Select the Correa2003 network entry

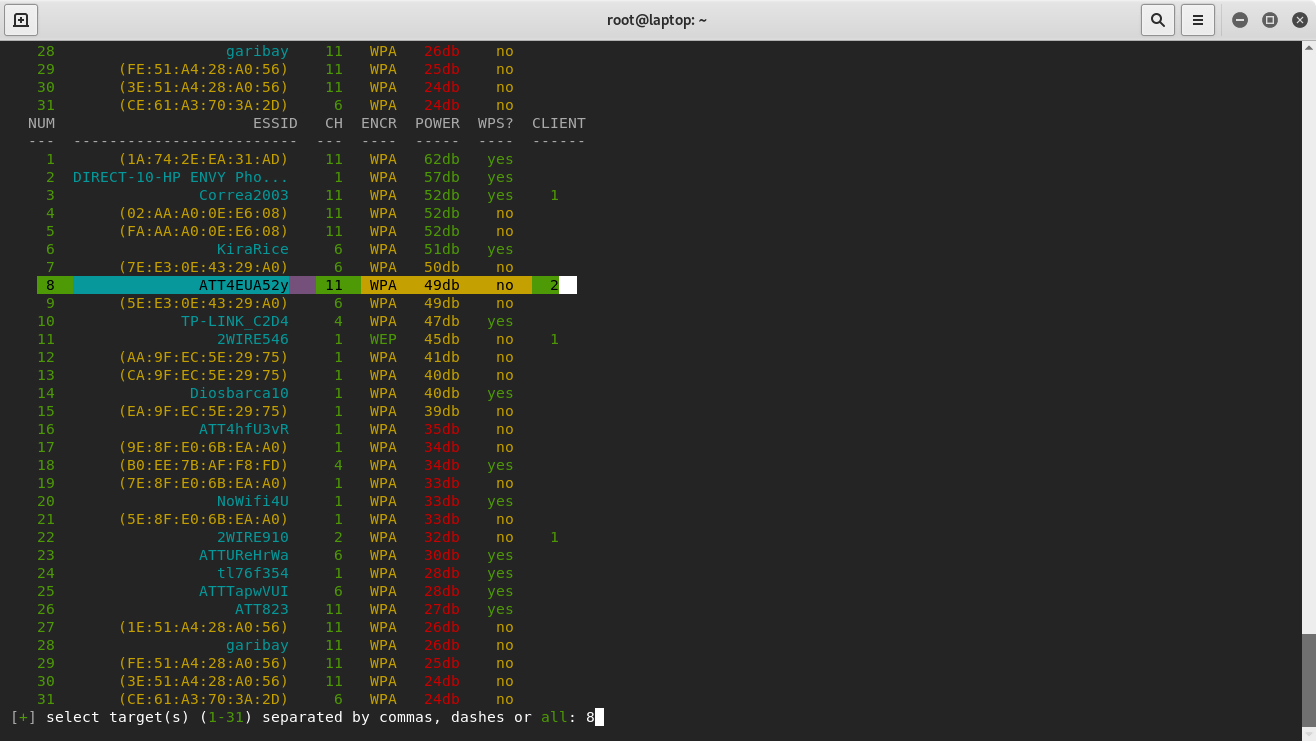click(243, 195)
